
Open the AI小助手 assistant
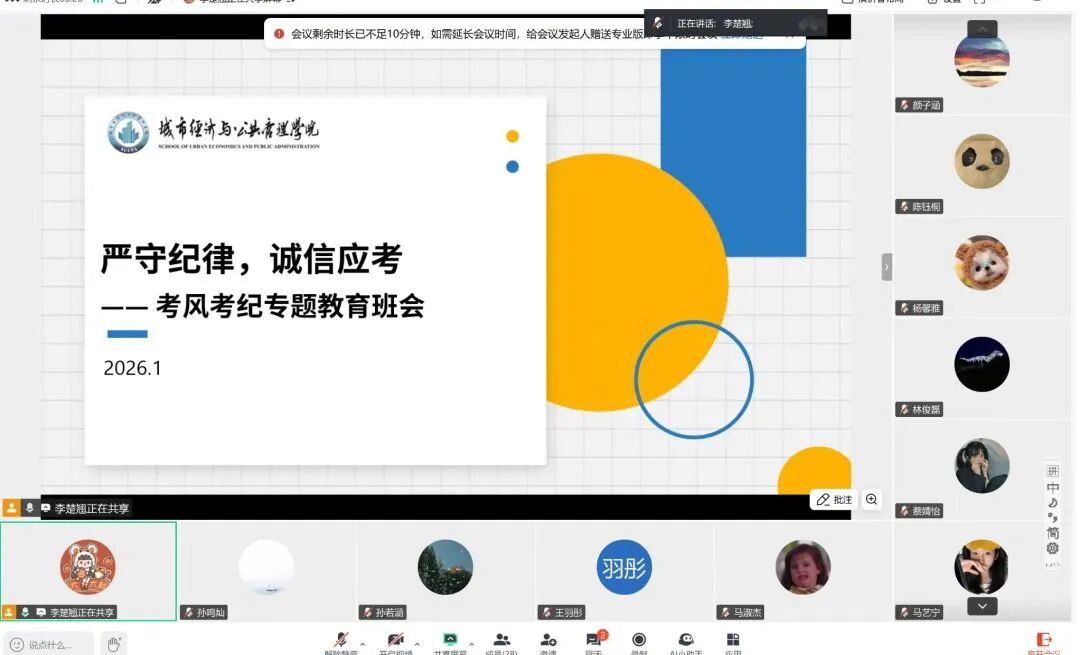pos(684,637)
